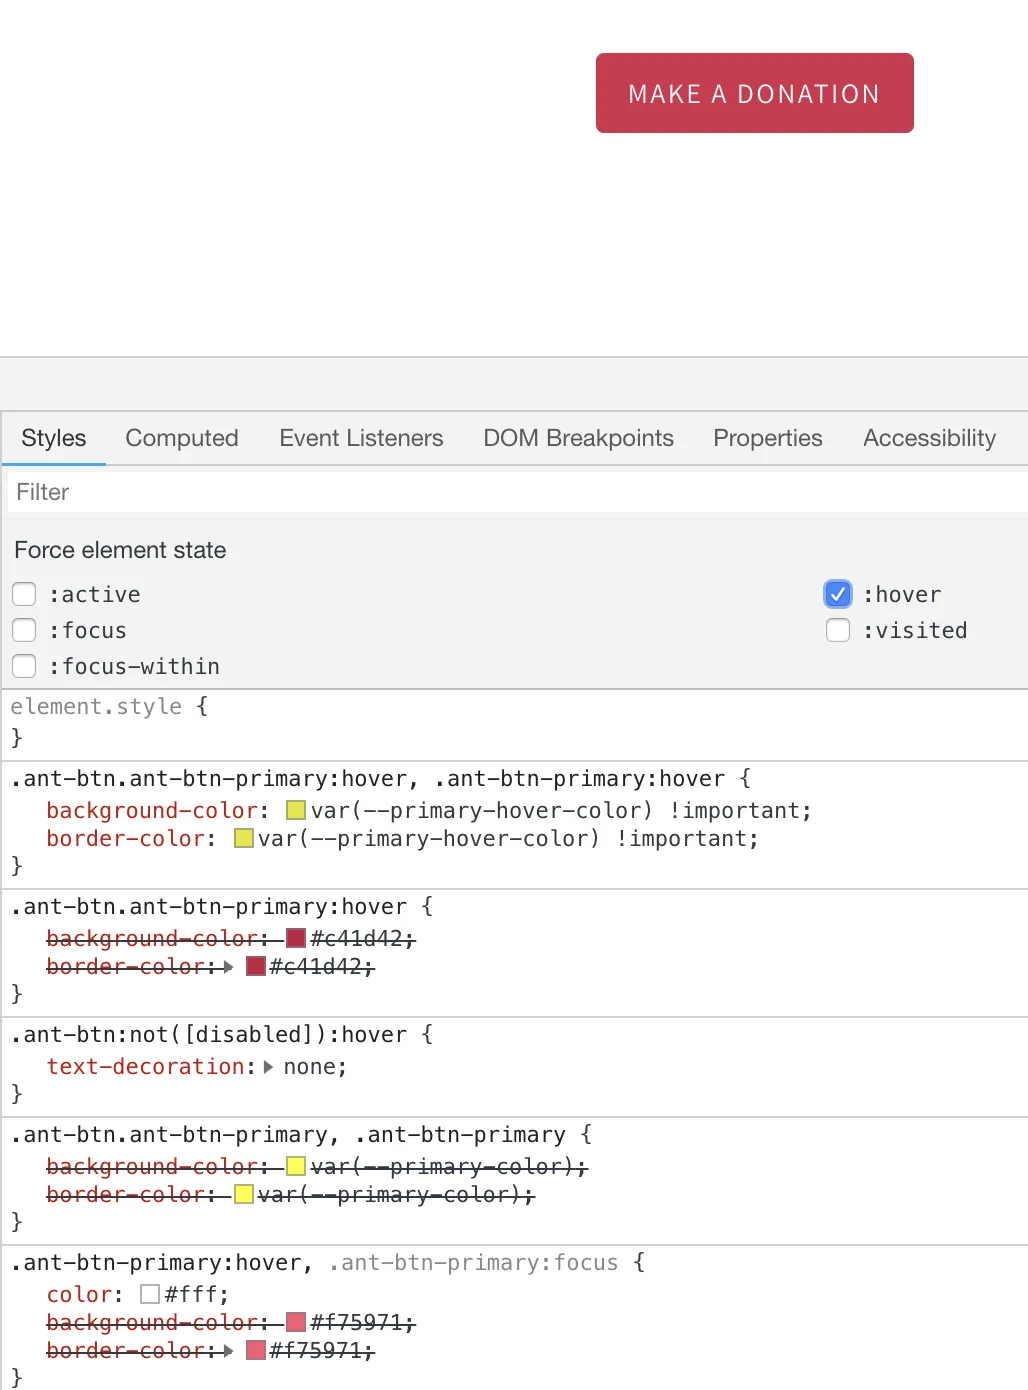Switch to the Accessibility tab

[x=929, y=438]
